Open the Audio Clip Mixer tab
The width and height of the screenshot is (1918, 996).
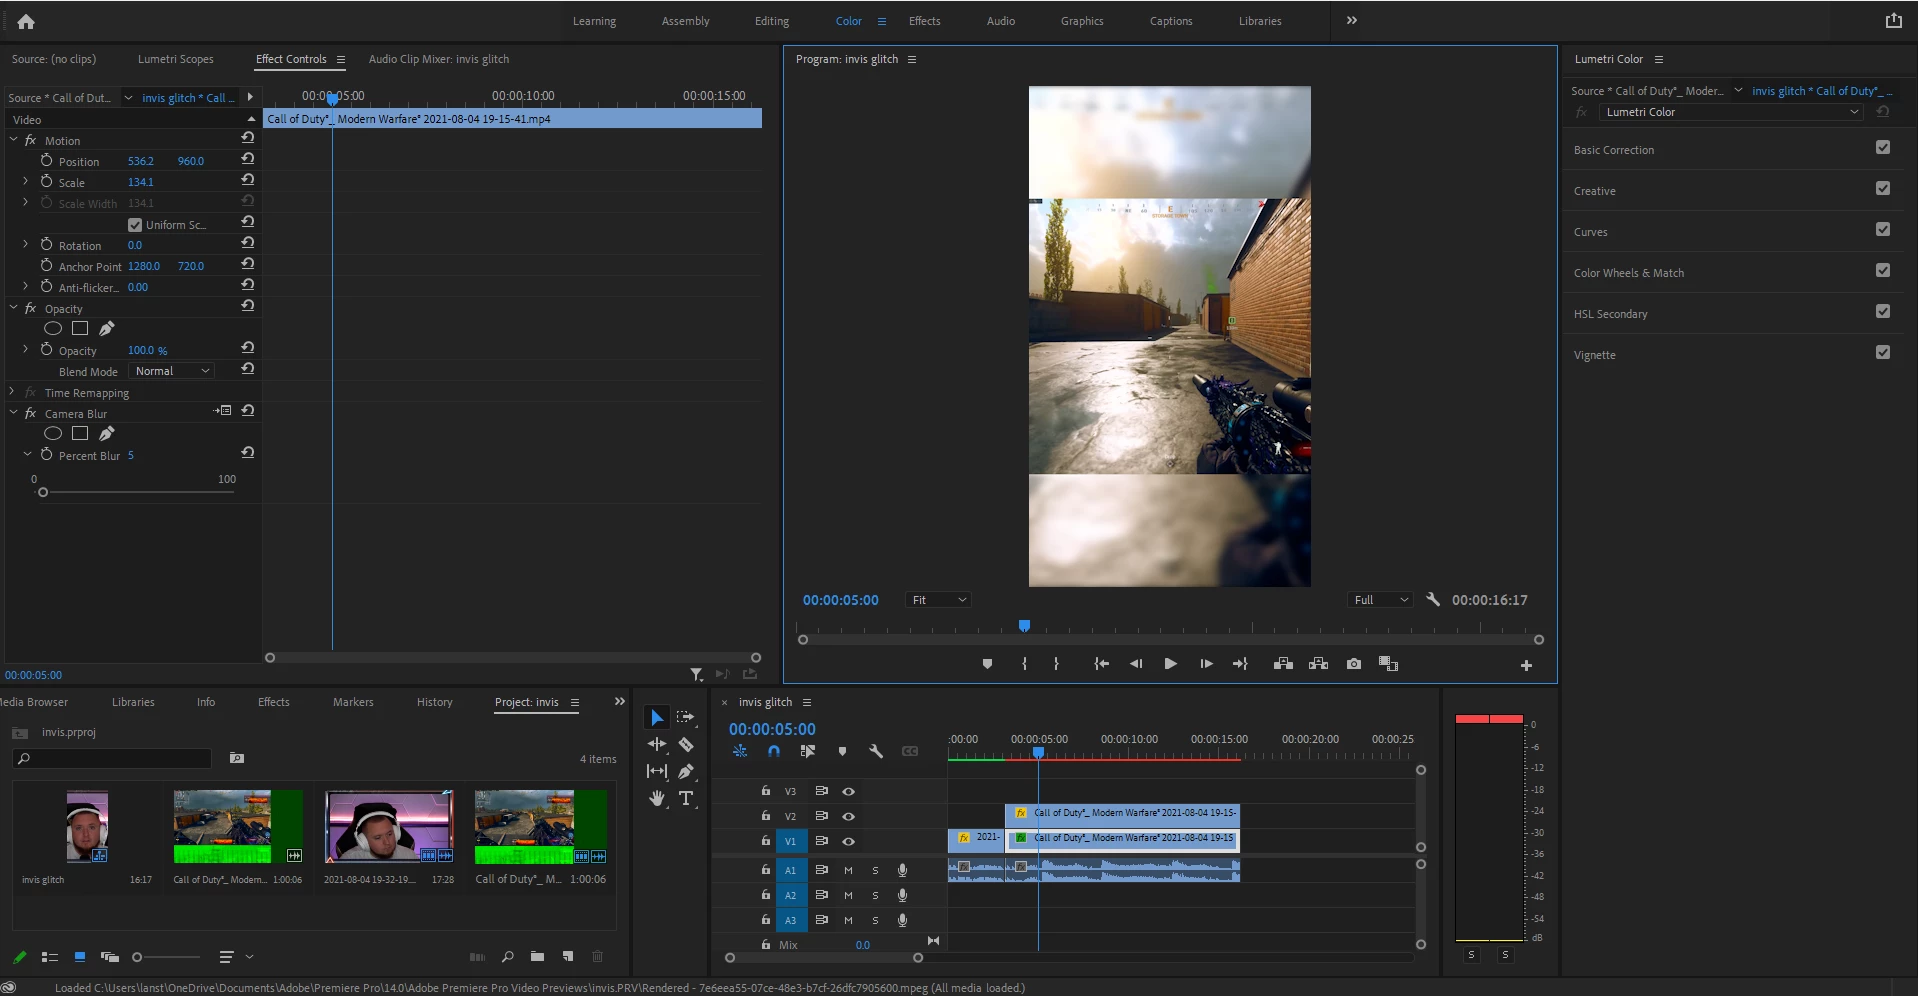(x=439, y=59)
